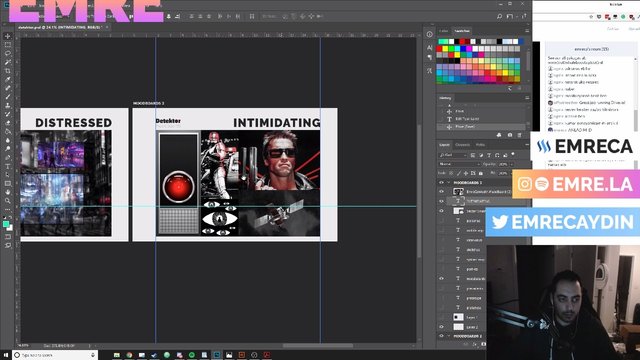
Task: Click the yellow swatch in Swatches panel
Action: [x=445, y=49]
